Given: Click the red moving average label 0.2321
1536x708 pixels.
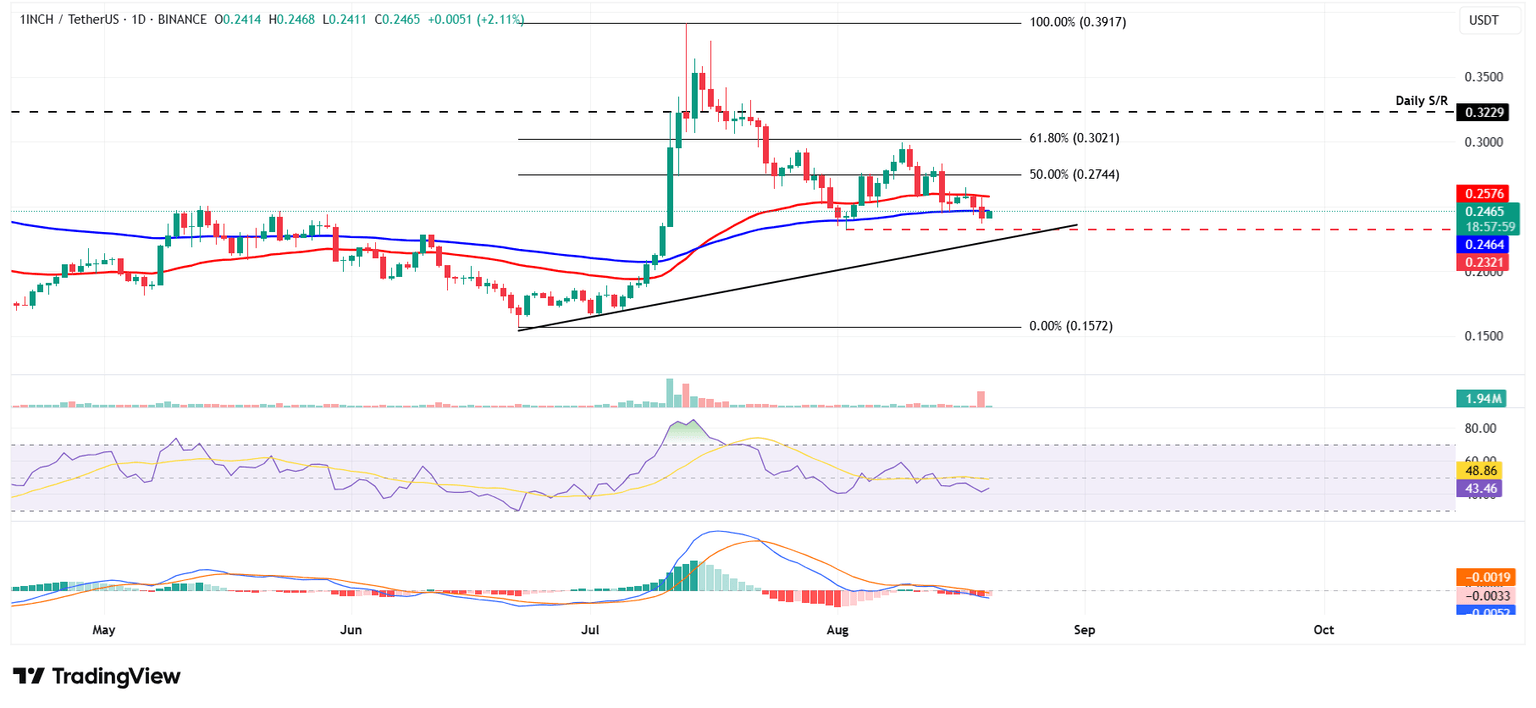Looking at the screenshot, I should [1486, 263].
